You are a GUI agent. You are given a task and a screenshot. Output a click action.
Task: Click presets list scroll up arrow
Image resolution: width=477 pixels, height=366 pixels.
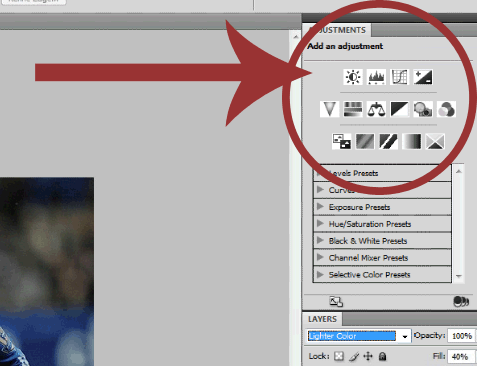point(459,171)
